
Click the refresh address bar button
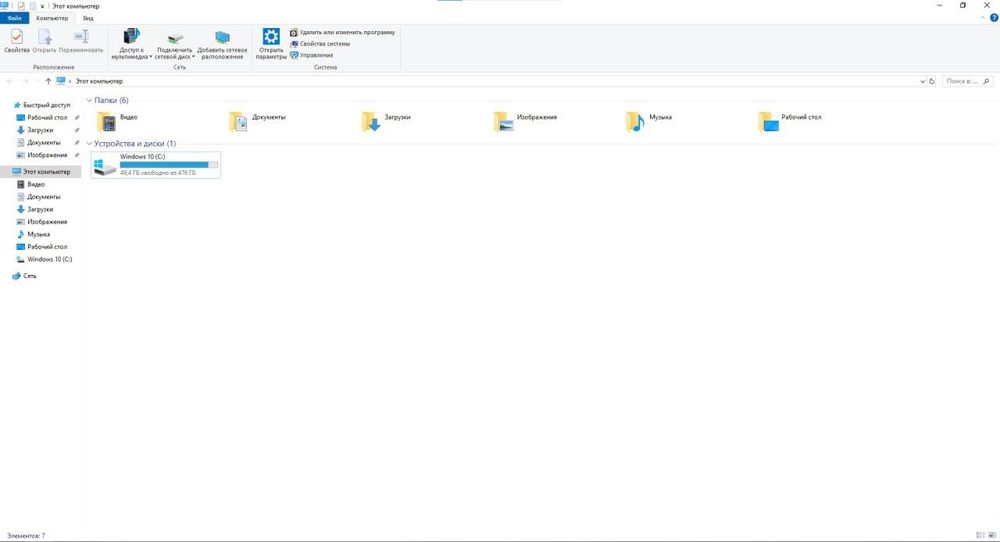click(932, 82)
